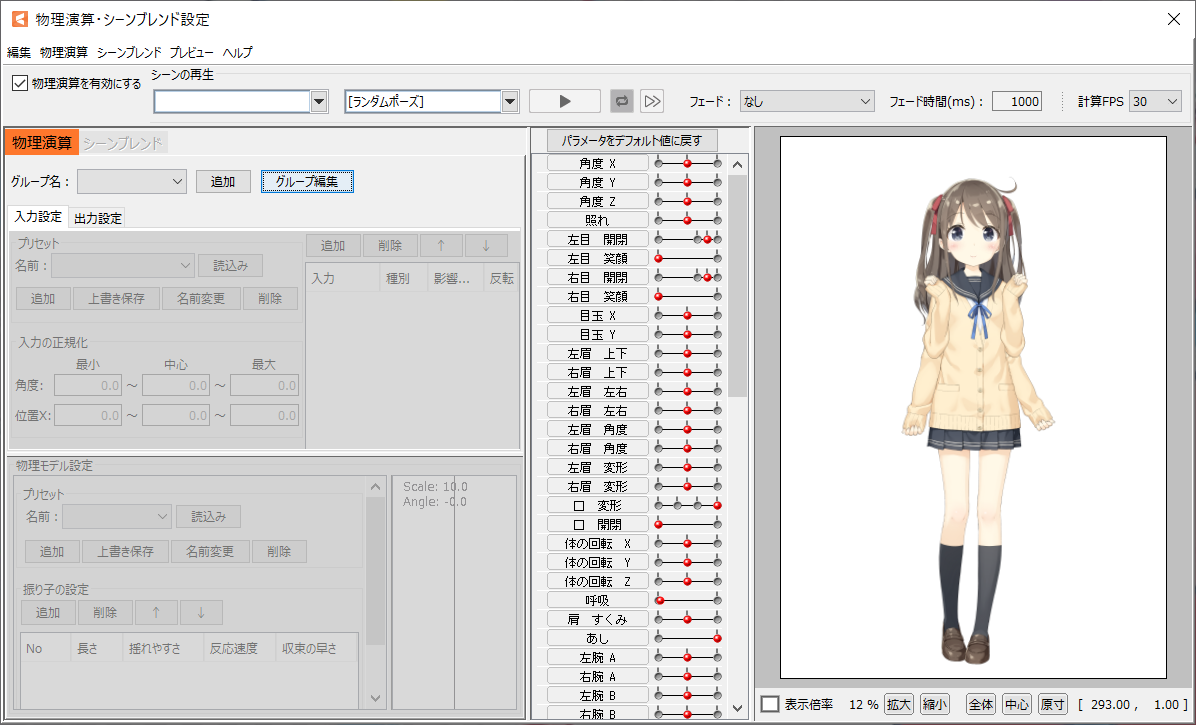Click the 角度 X parameter slider
The image size is (1196, 725).
coord(688,163)
